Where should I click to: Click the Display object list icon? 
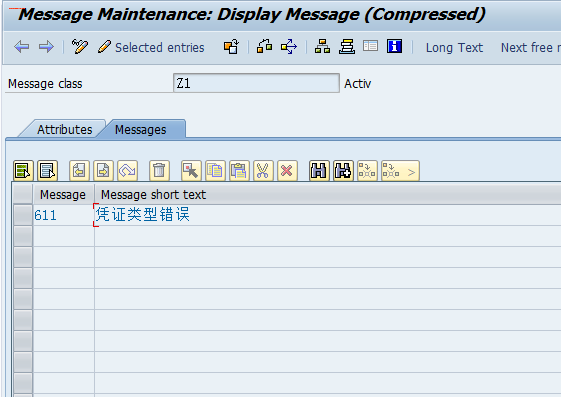coord(289,46)
